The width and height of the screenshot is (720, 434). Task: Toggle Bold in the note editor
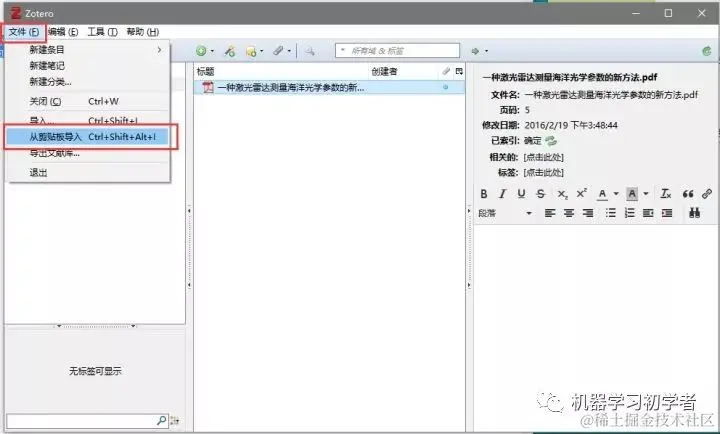(x=484, y=194)
